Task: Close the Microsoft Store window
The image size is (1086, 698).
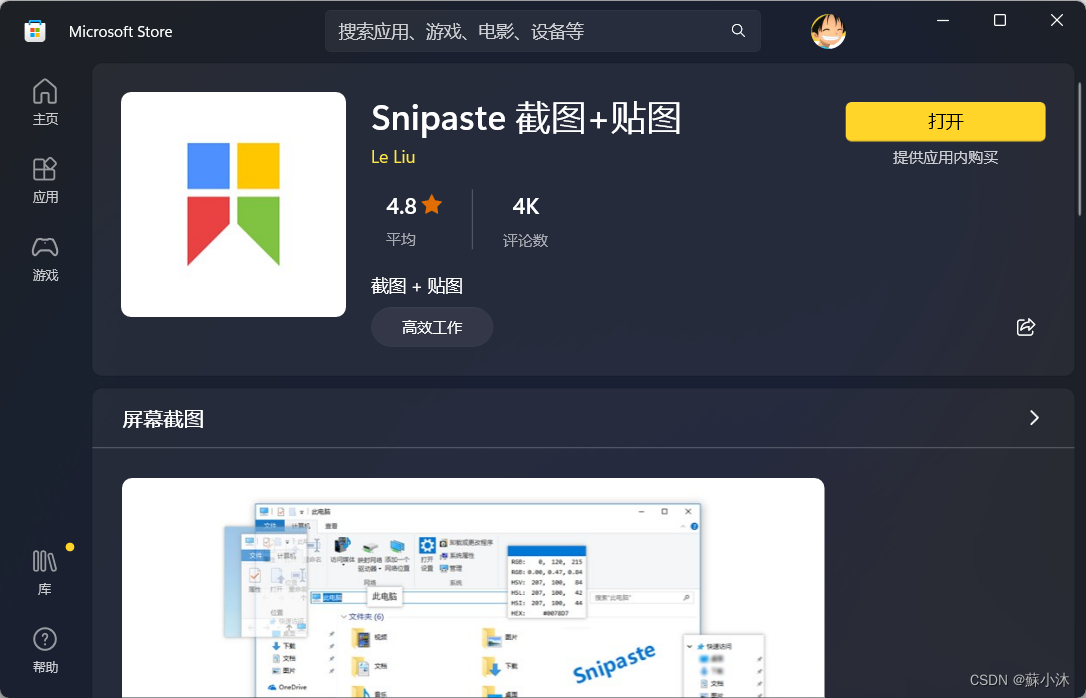Action: 1056,21
